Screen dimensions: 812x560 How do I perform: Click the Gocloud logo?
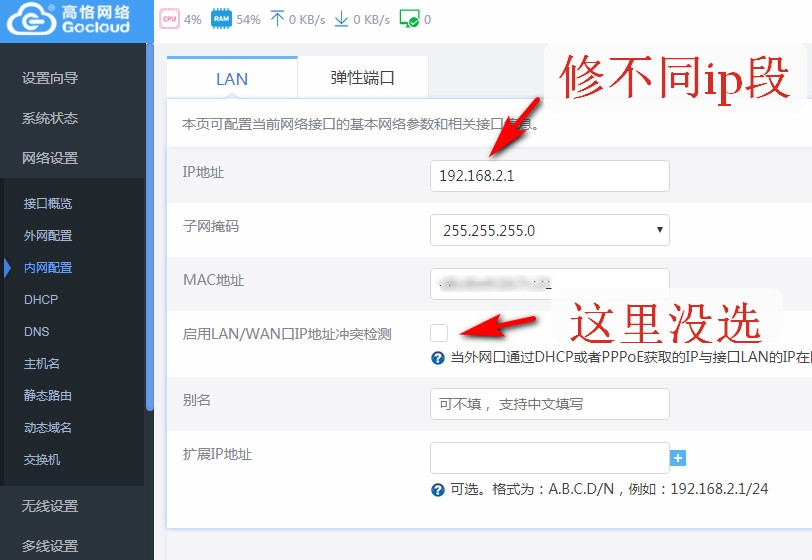(68, 20)
